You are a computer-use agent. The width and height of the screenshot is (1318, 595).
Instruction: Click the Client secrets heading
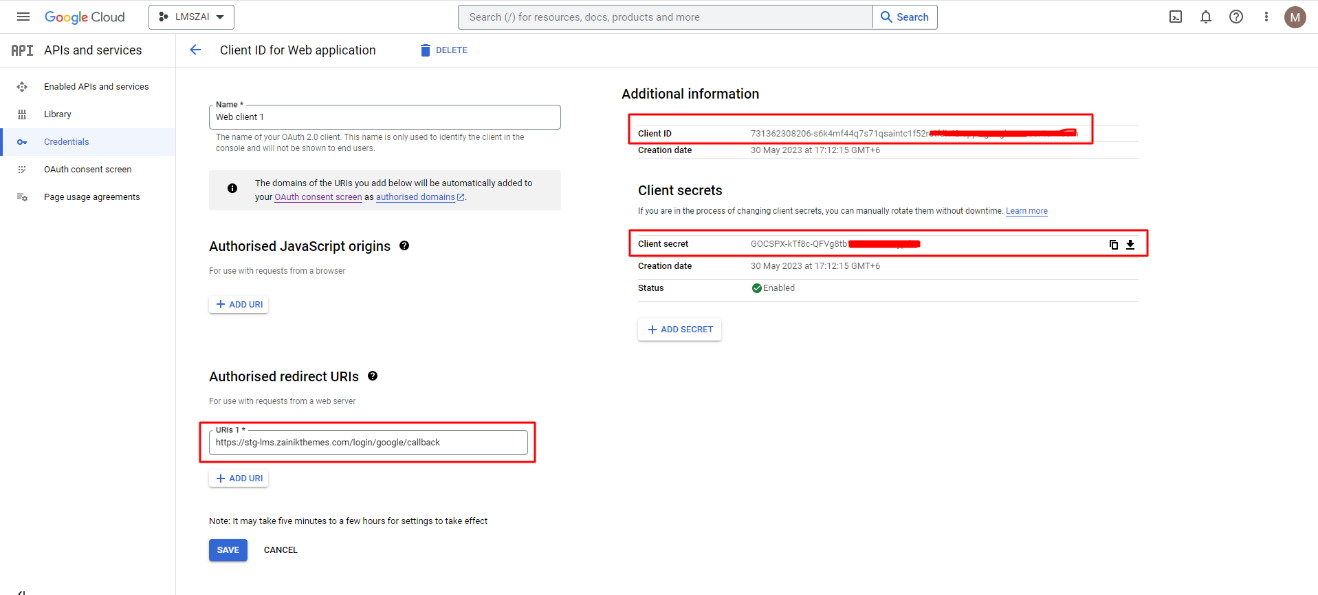(x=680, y=190)
